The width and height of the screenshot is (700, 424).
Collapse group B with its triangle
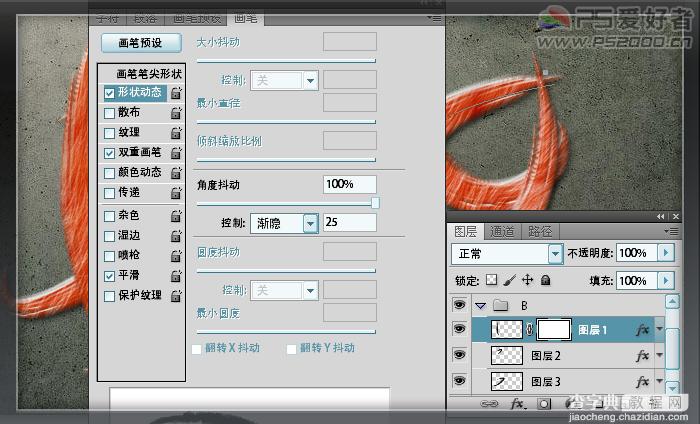pos(480,306)
